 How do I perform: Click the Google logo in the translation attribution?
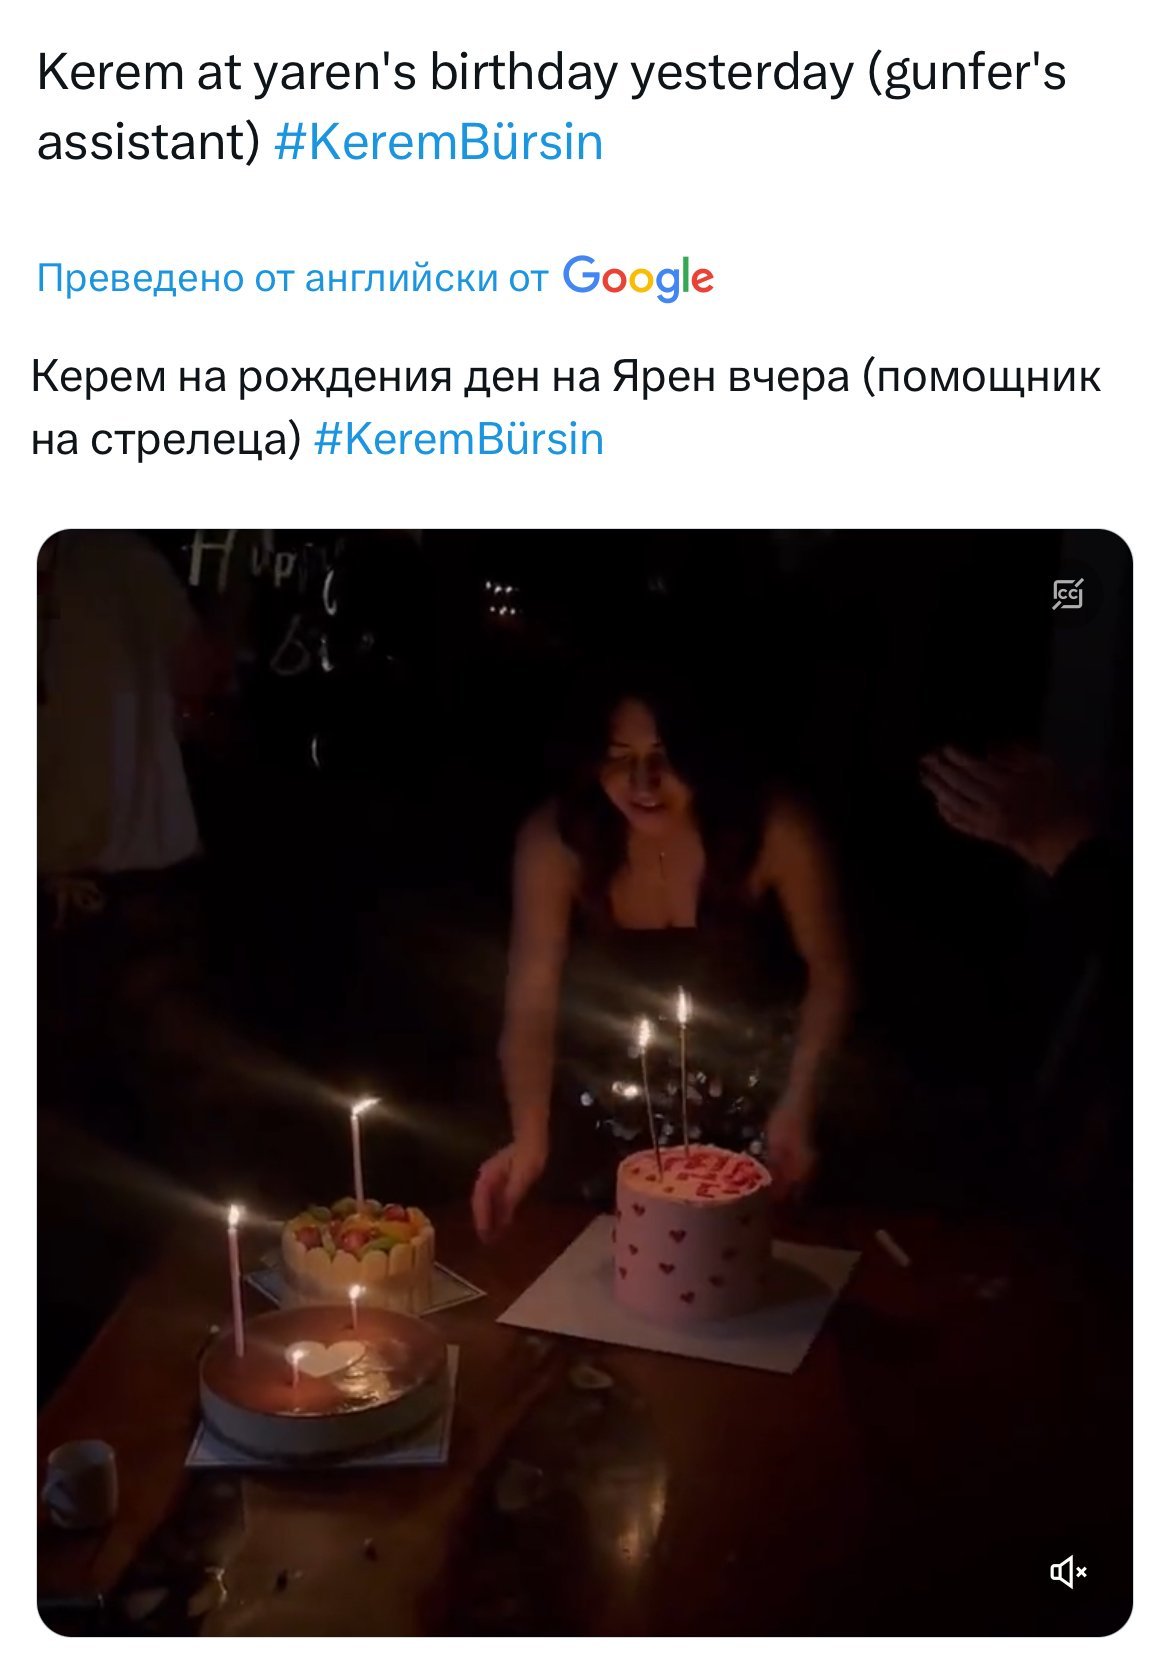point(639,279)
